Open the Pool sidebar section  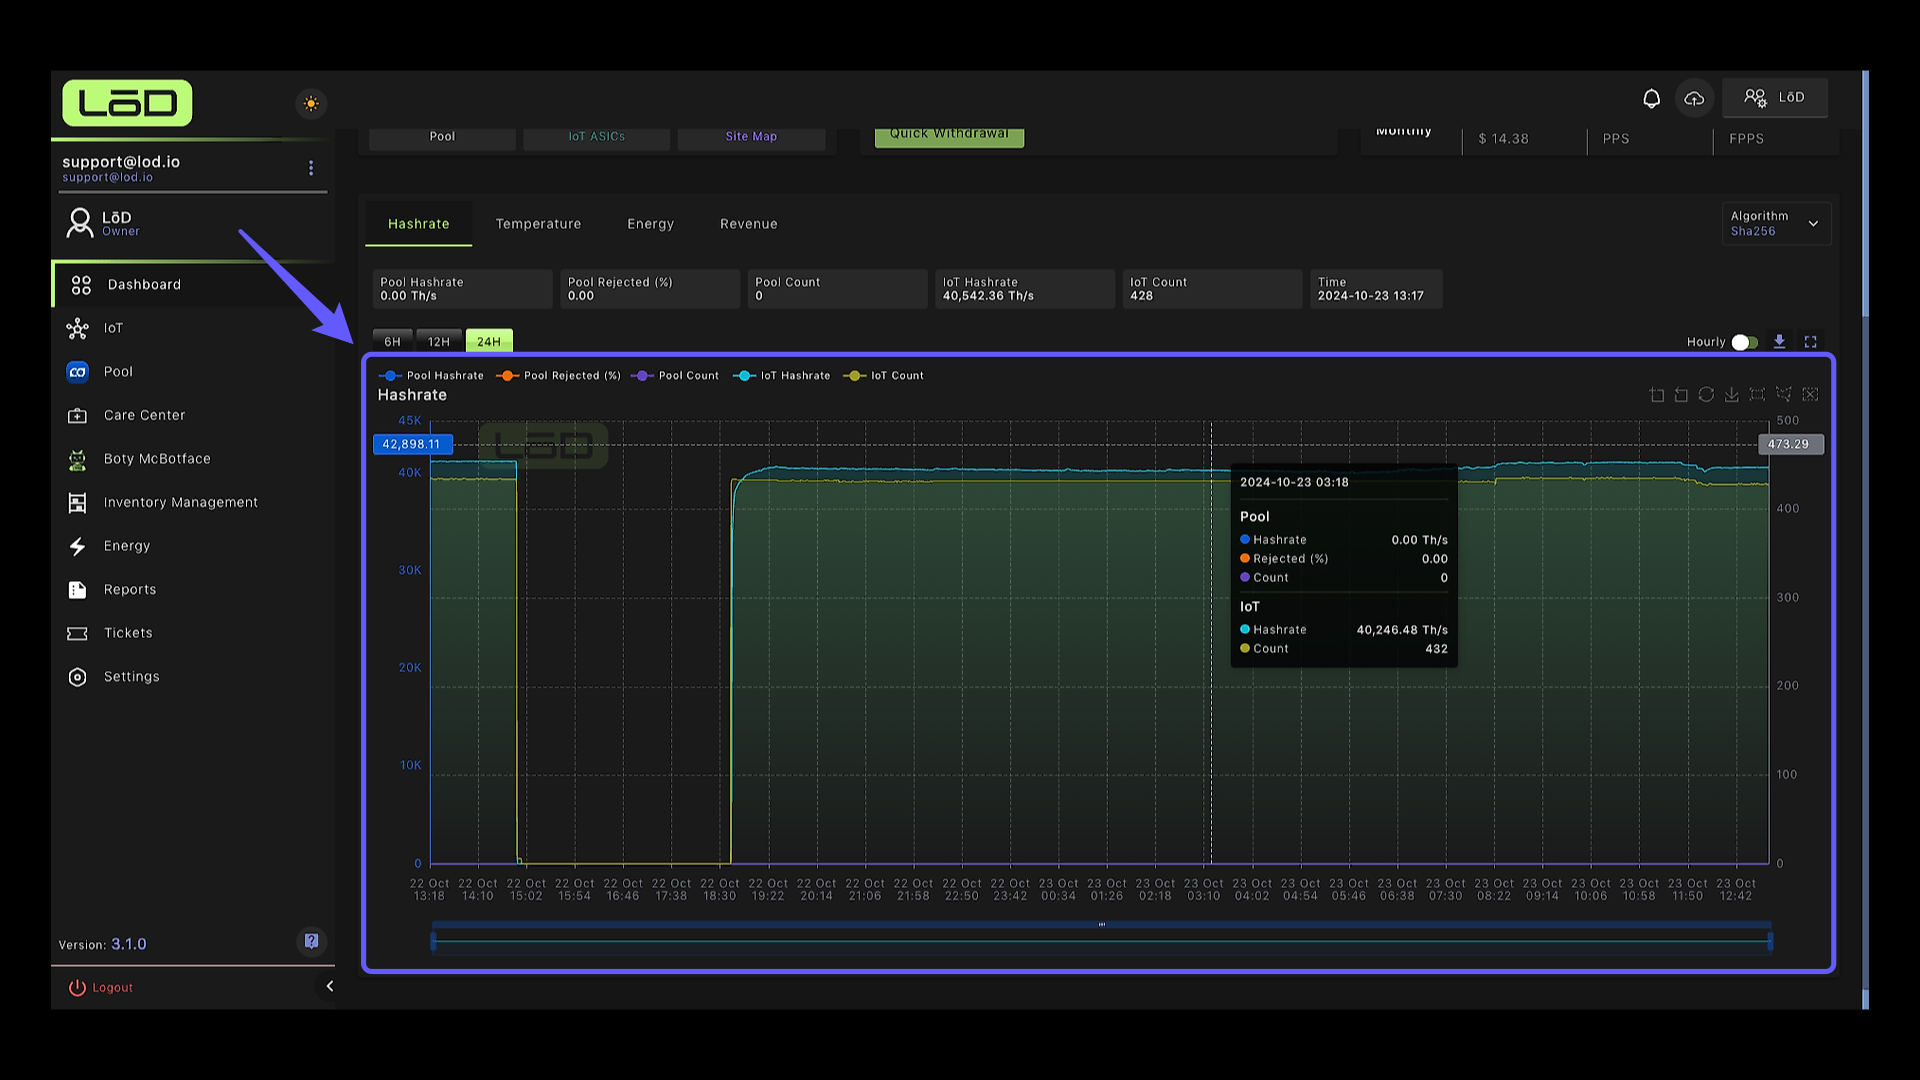point(193,372)
